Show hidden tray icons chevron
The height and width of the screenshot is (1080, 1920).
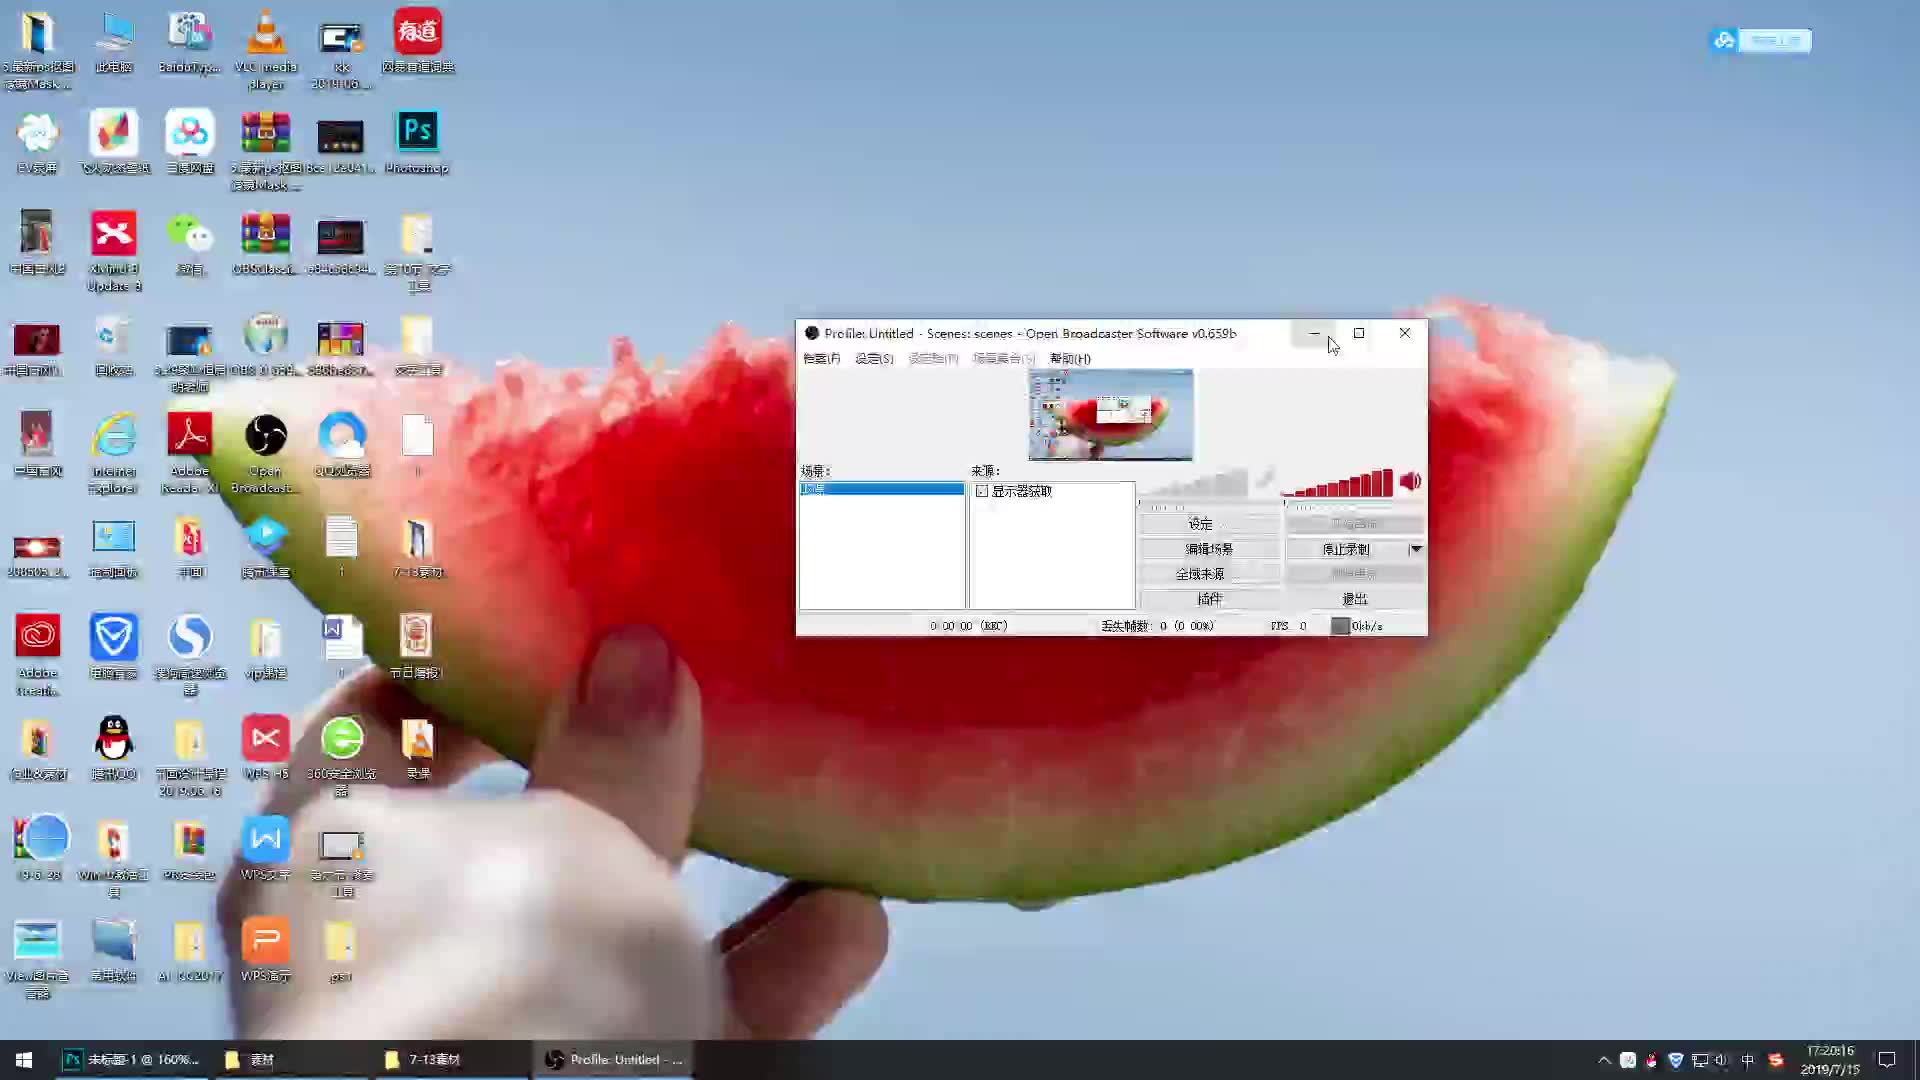pyautogui.click(x=1604, y=1060)
